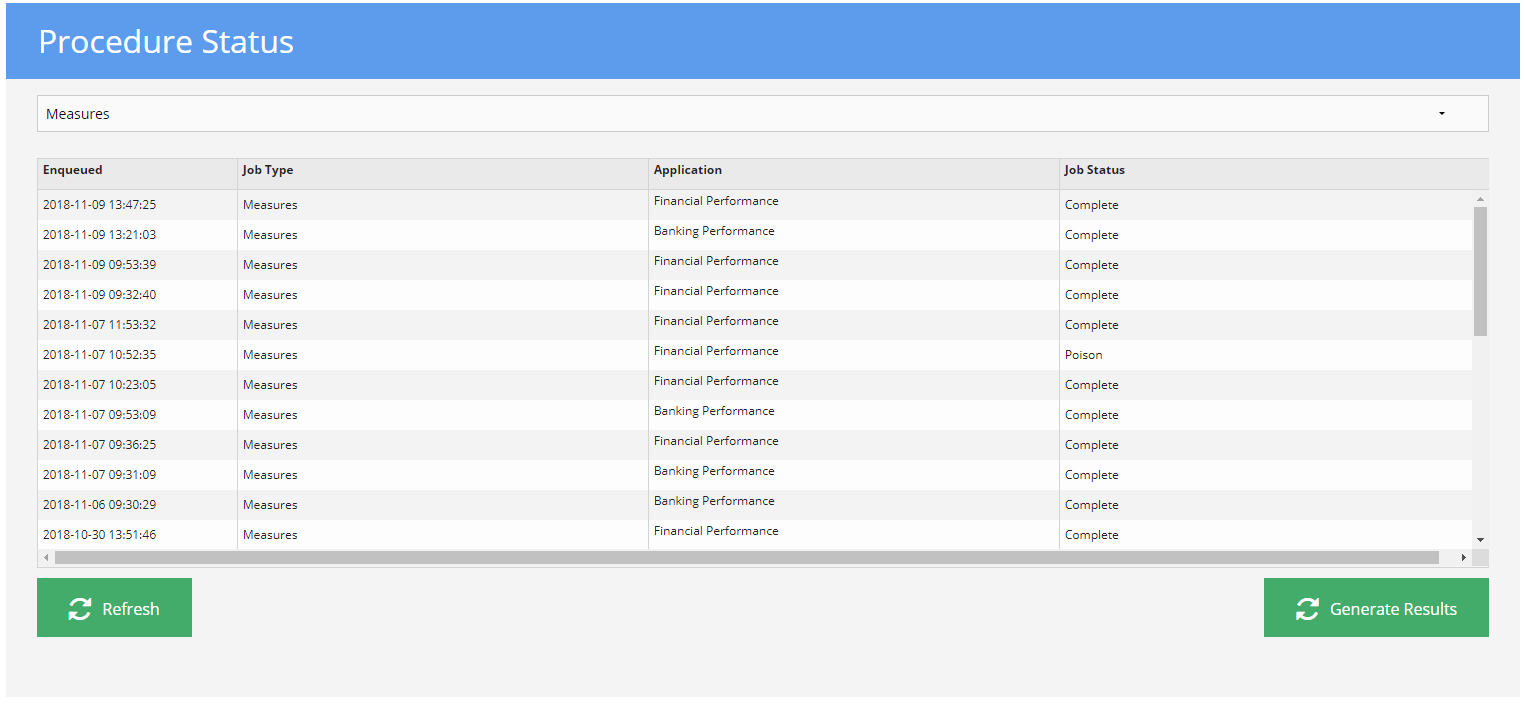Click Banking Performance in the 2018-11-06 09:30:29 row
1525x709 pixels.
click(714, 501)
